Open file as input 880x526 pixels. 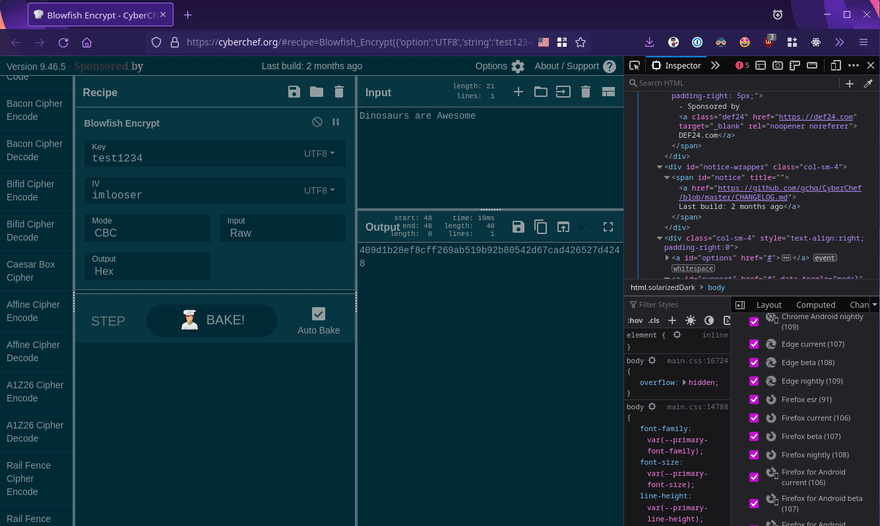tap(563, 92)
